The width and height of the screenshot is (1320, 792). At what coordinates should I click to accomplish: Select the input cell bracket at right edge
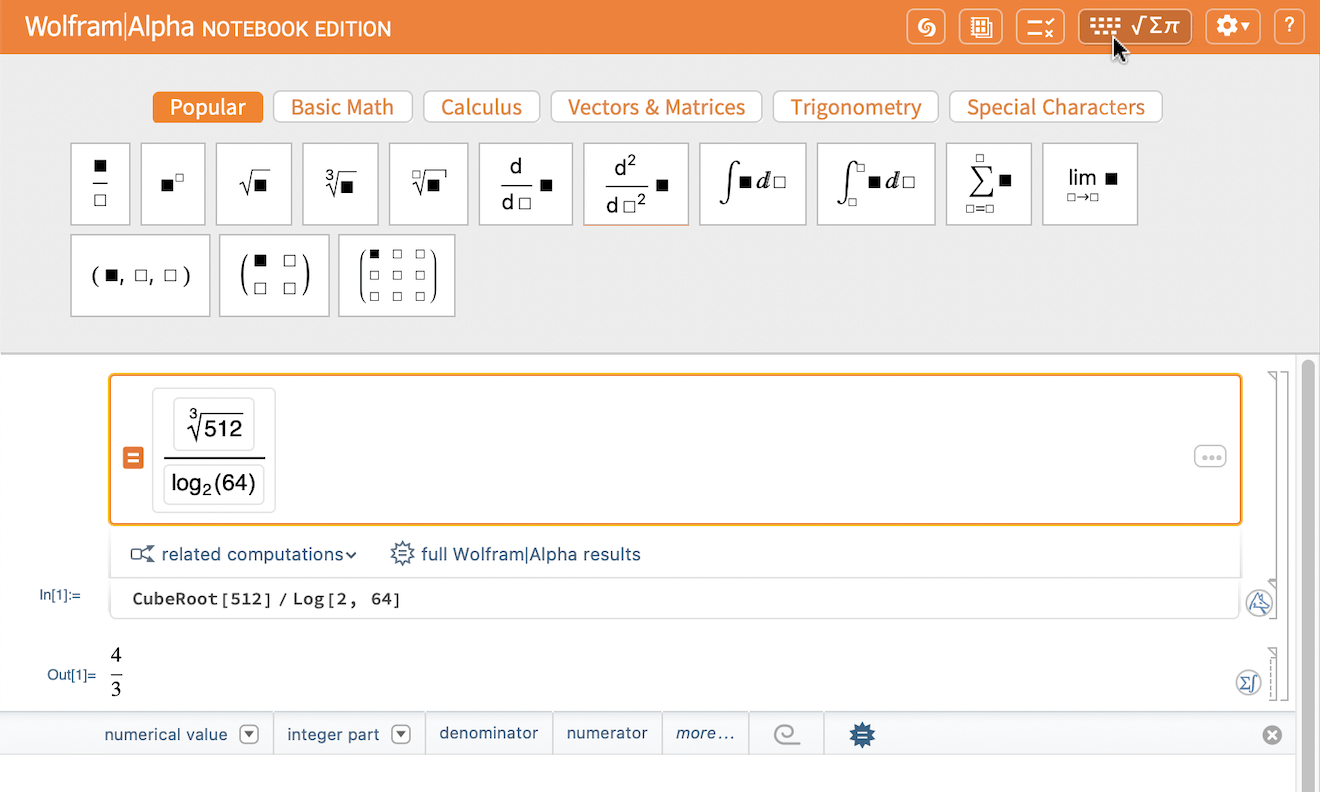(x=1273, y=480)
